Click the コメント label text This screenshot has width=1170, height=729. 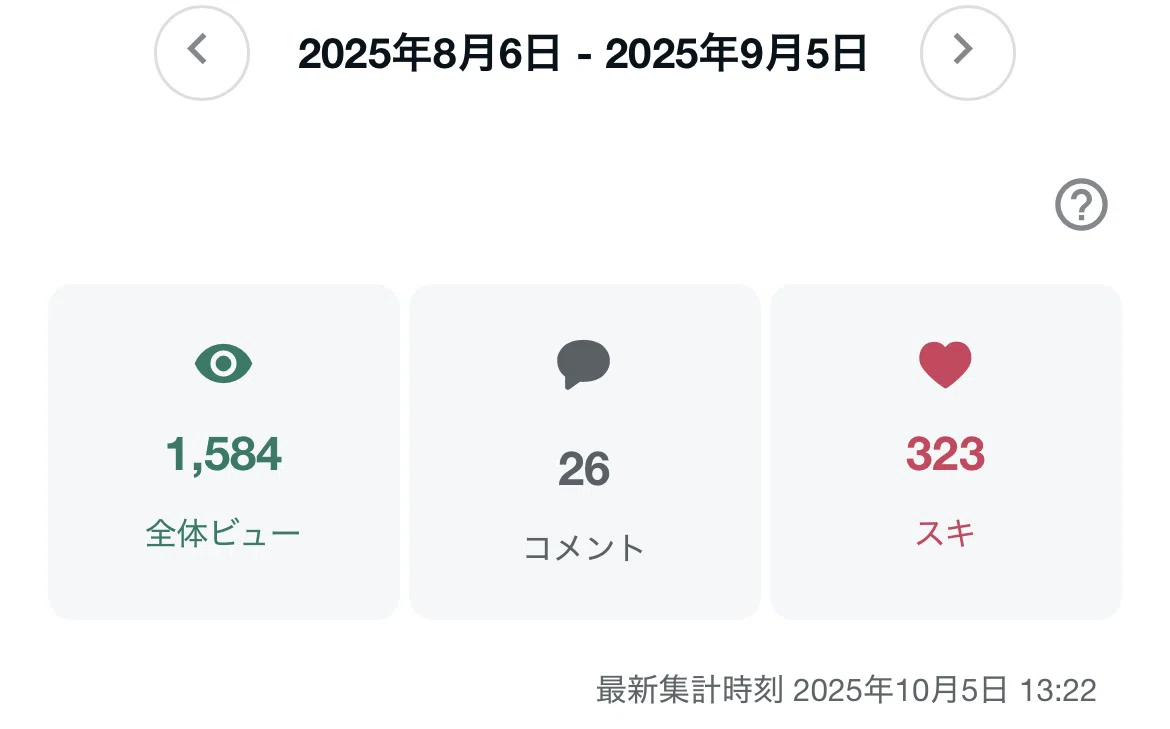click(584, 548)
